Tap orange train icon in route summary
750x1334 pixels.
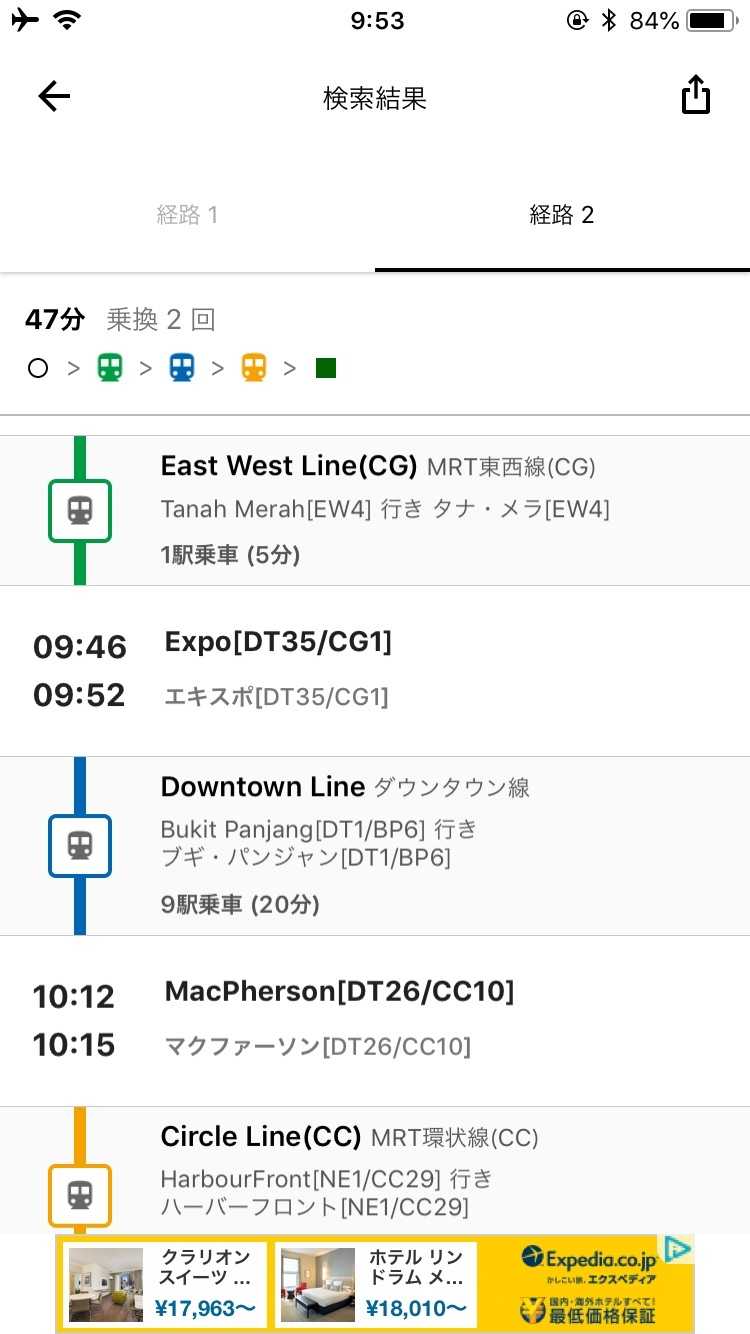254,368
